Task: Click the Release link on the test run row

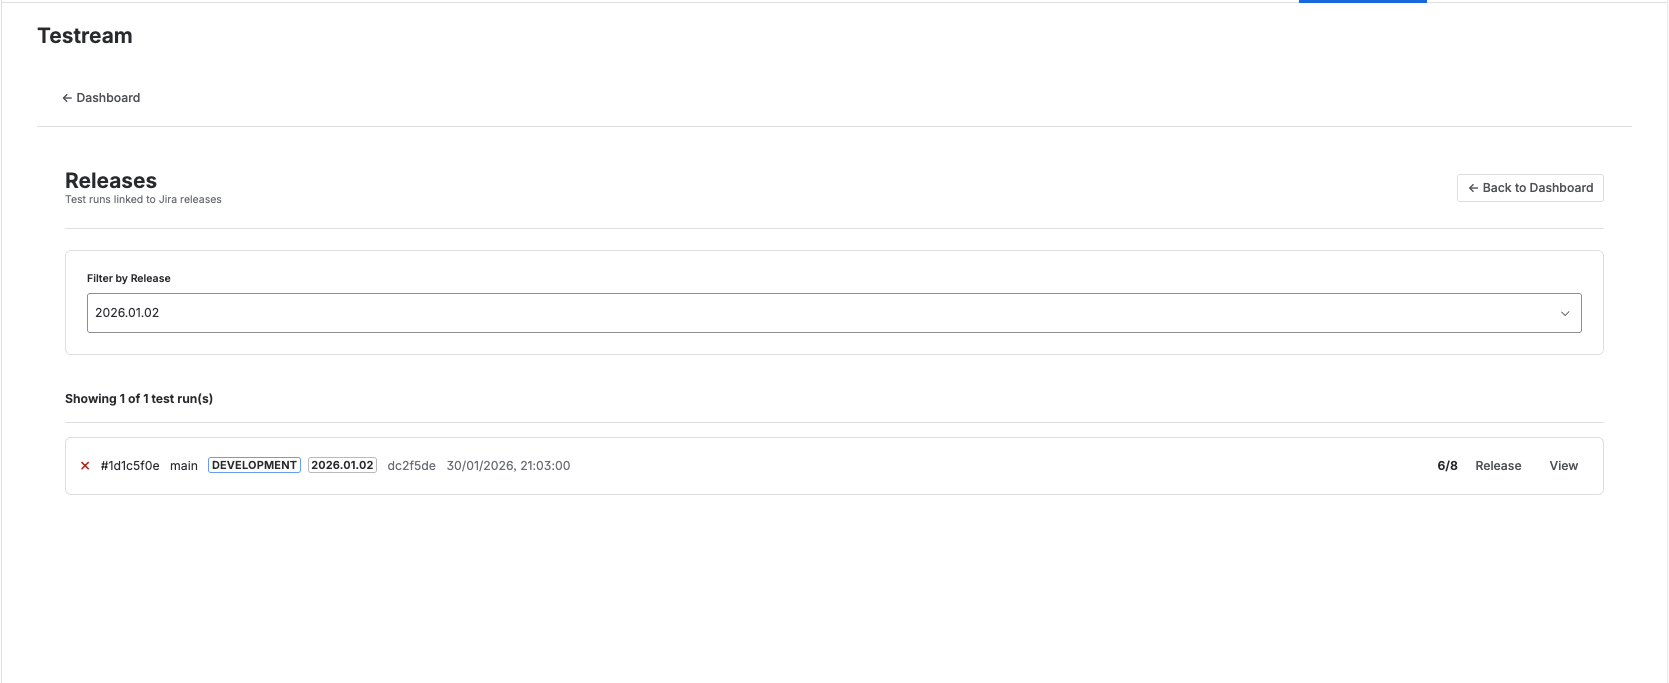Action: pos(1498,465)
